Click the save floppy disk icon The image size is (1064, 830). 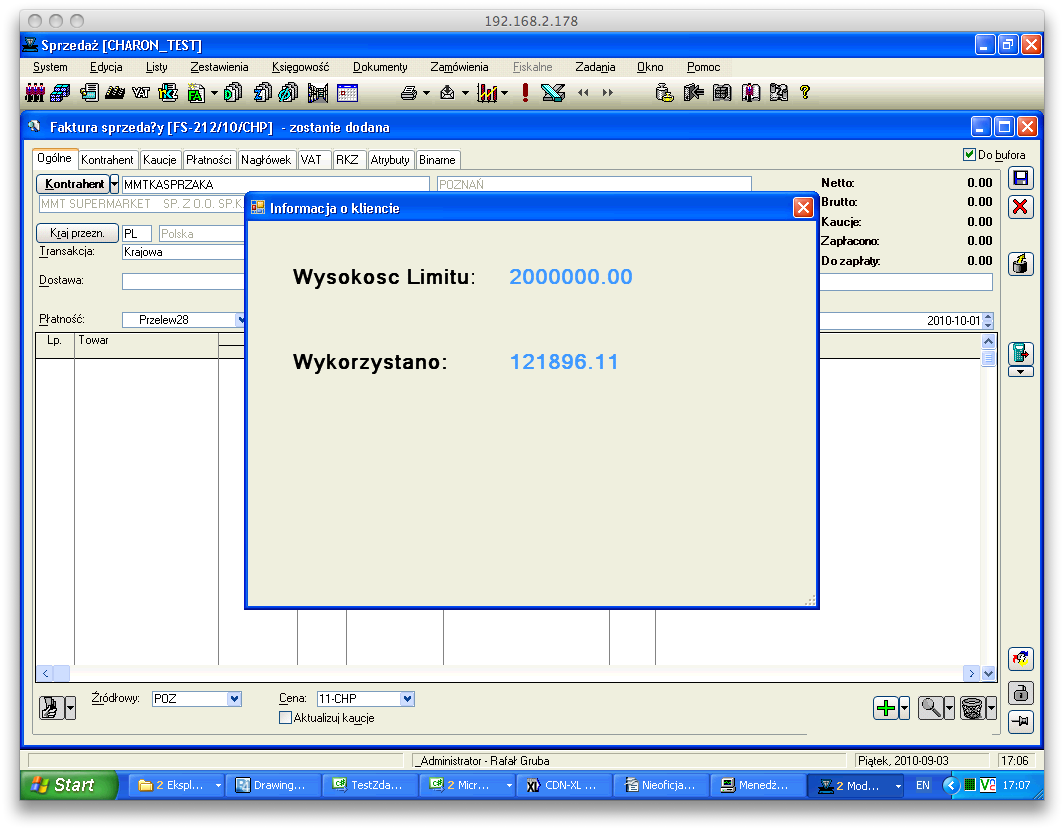pyautogui.click(x=1020, y=178)
